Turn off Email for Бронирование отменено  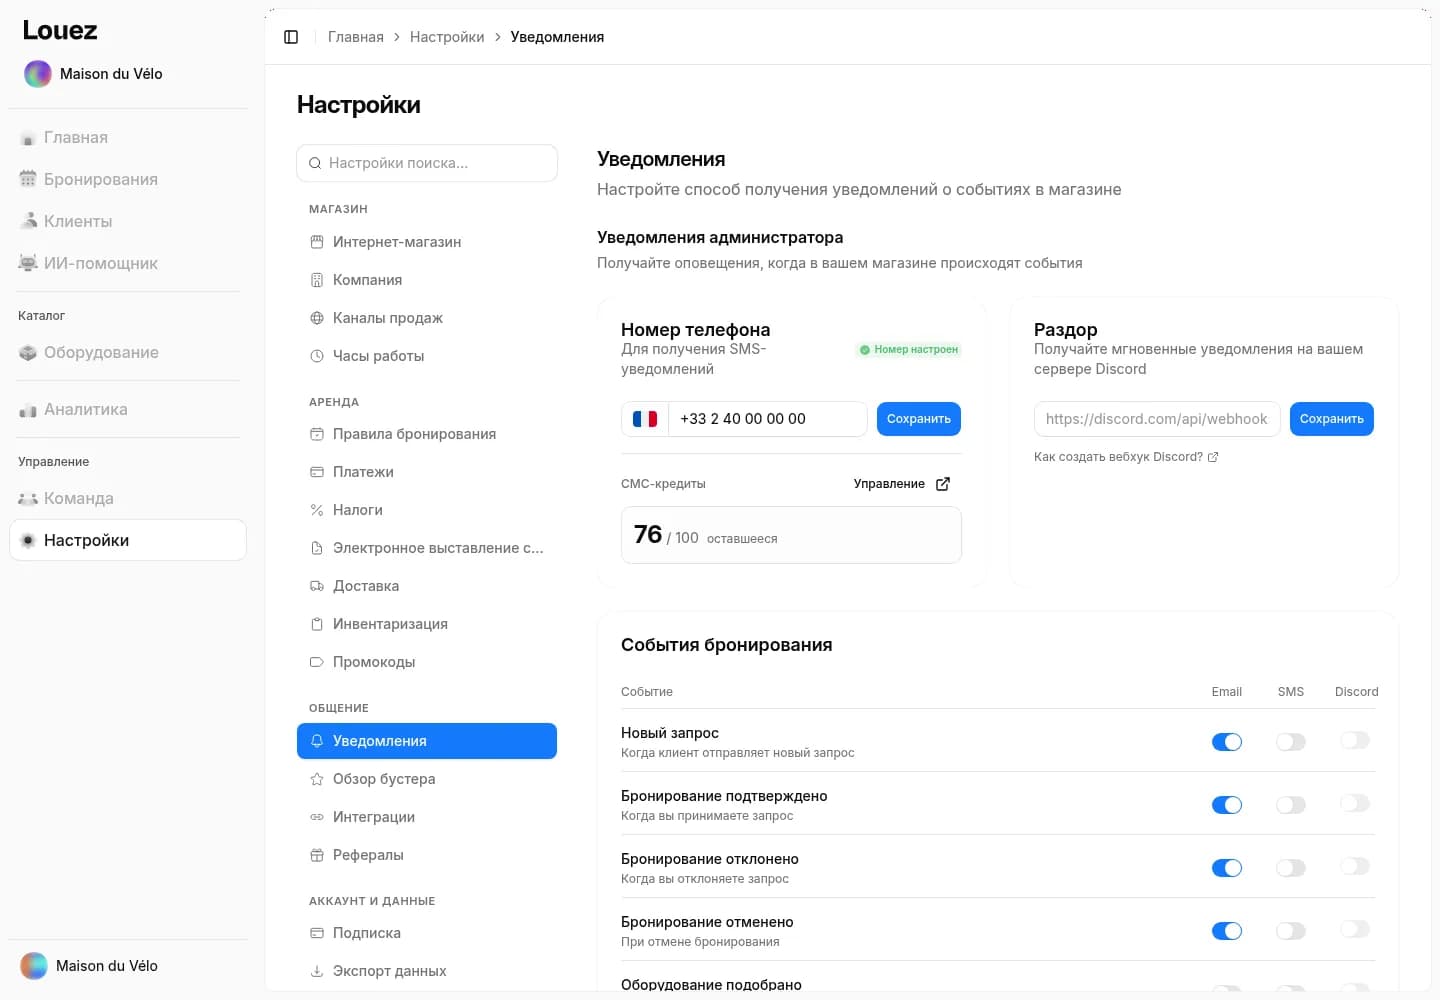tap(1227, 931)
